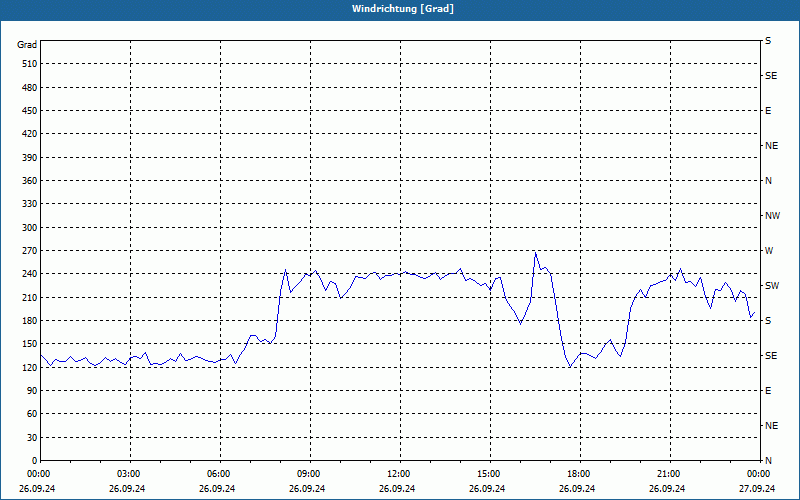Click the 15:00 time axis label
Image resolution: width=800 pixels, height=500 pixels.
click(x=489, y=474)
